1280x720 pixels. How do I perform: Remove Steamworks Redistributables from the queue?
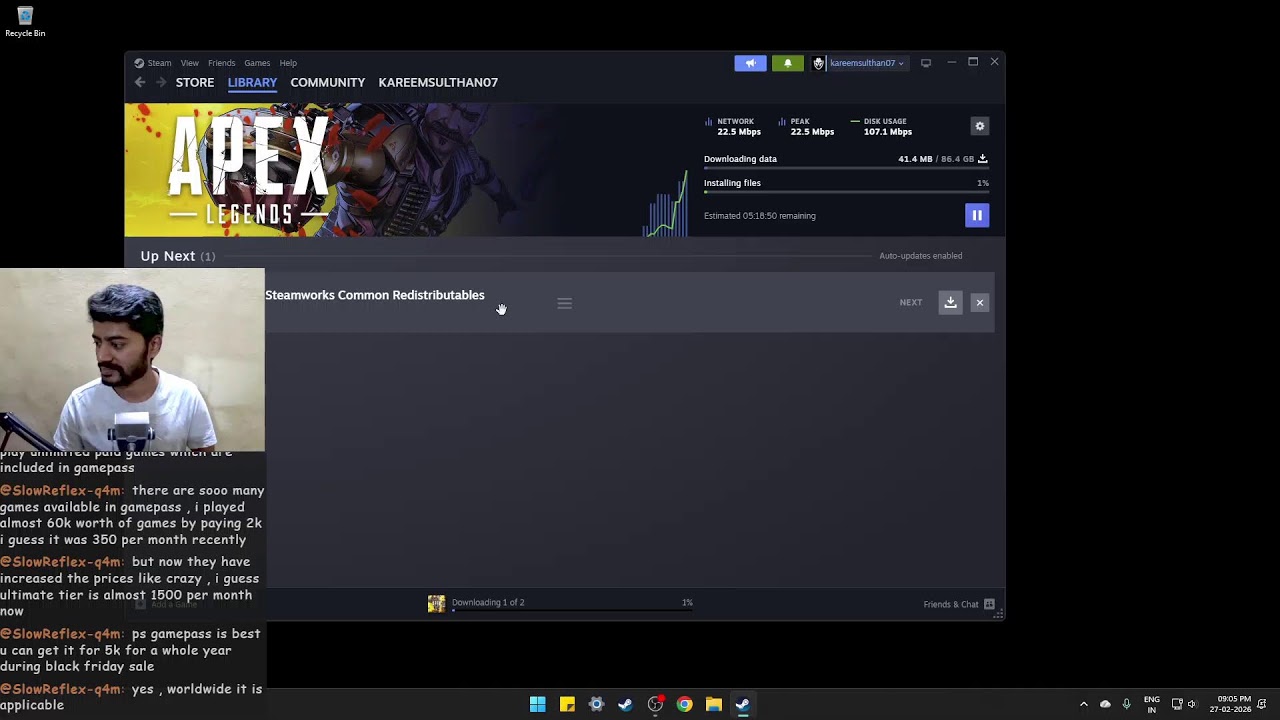tap(980, 302)
